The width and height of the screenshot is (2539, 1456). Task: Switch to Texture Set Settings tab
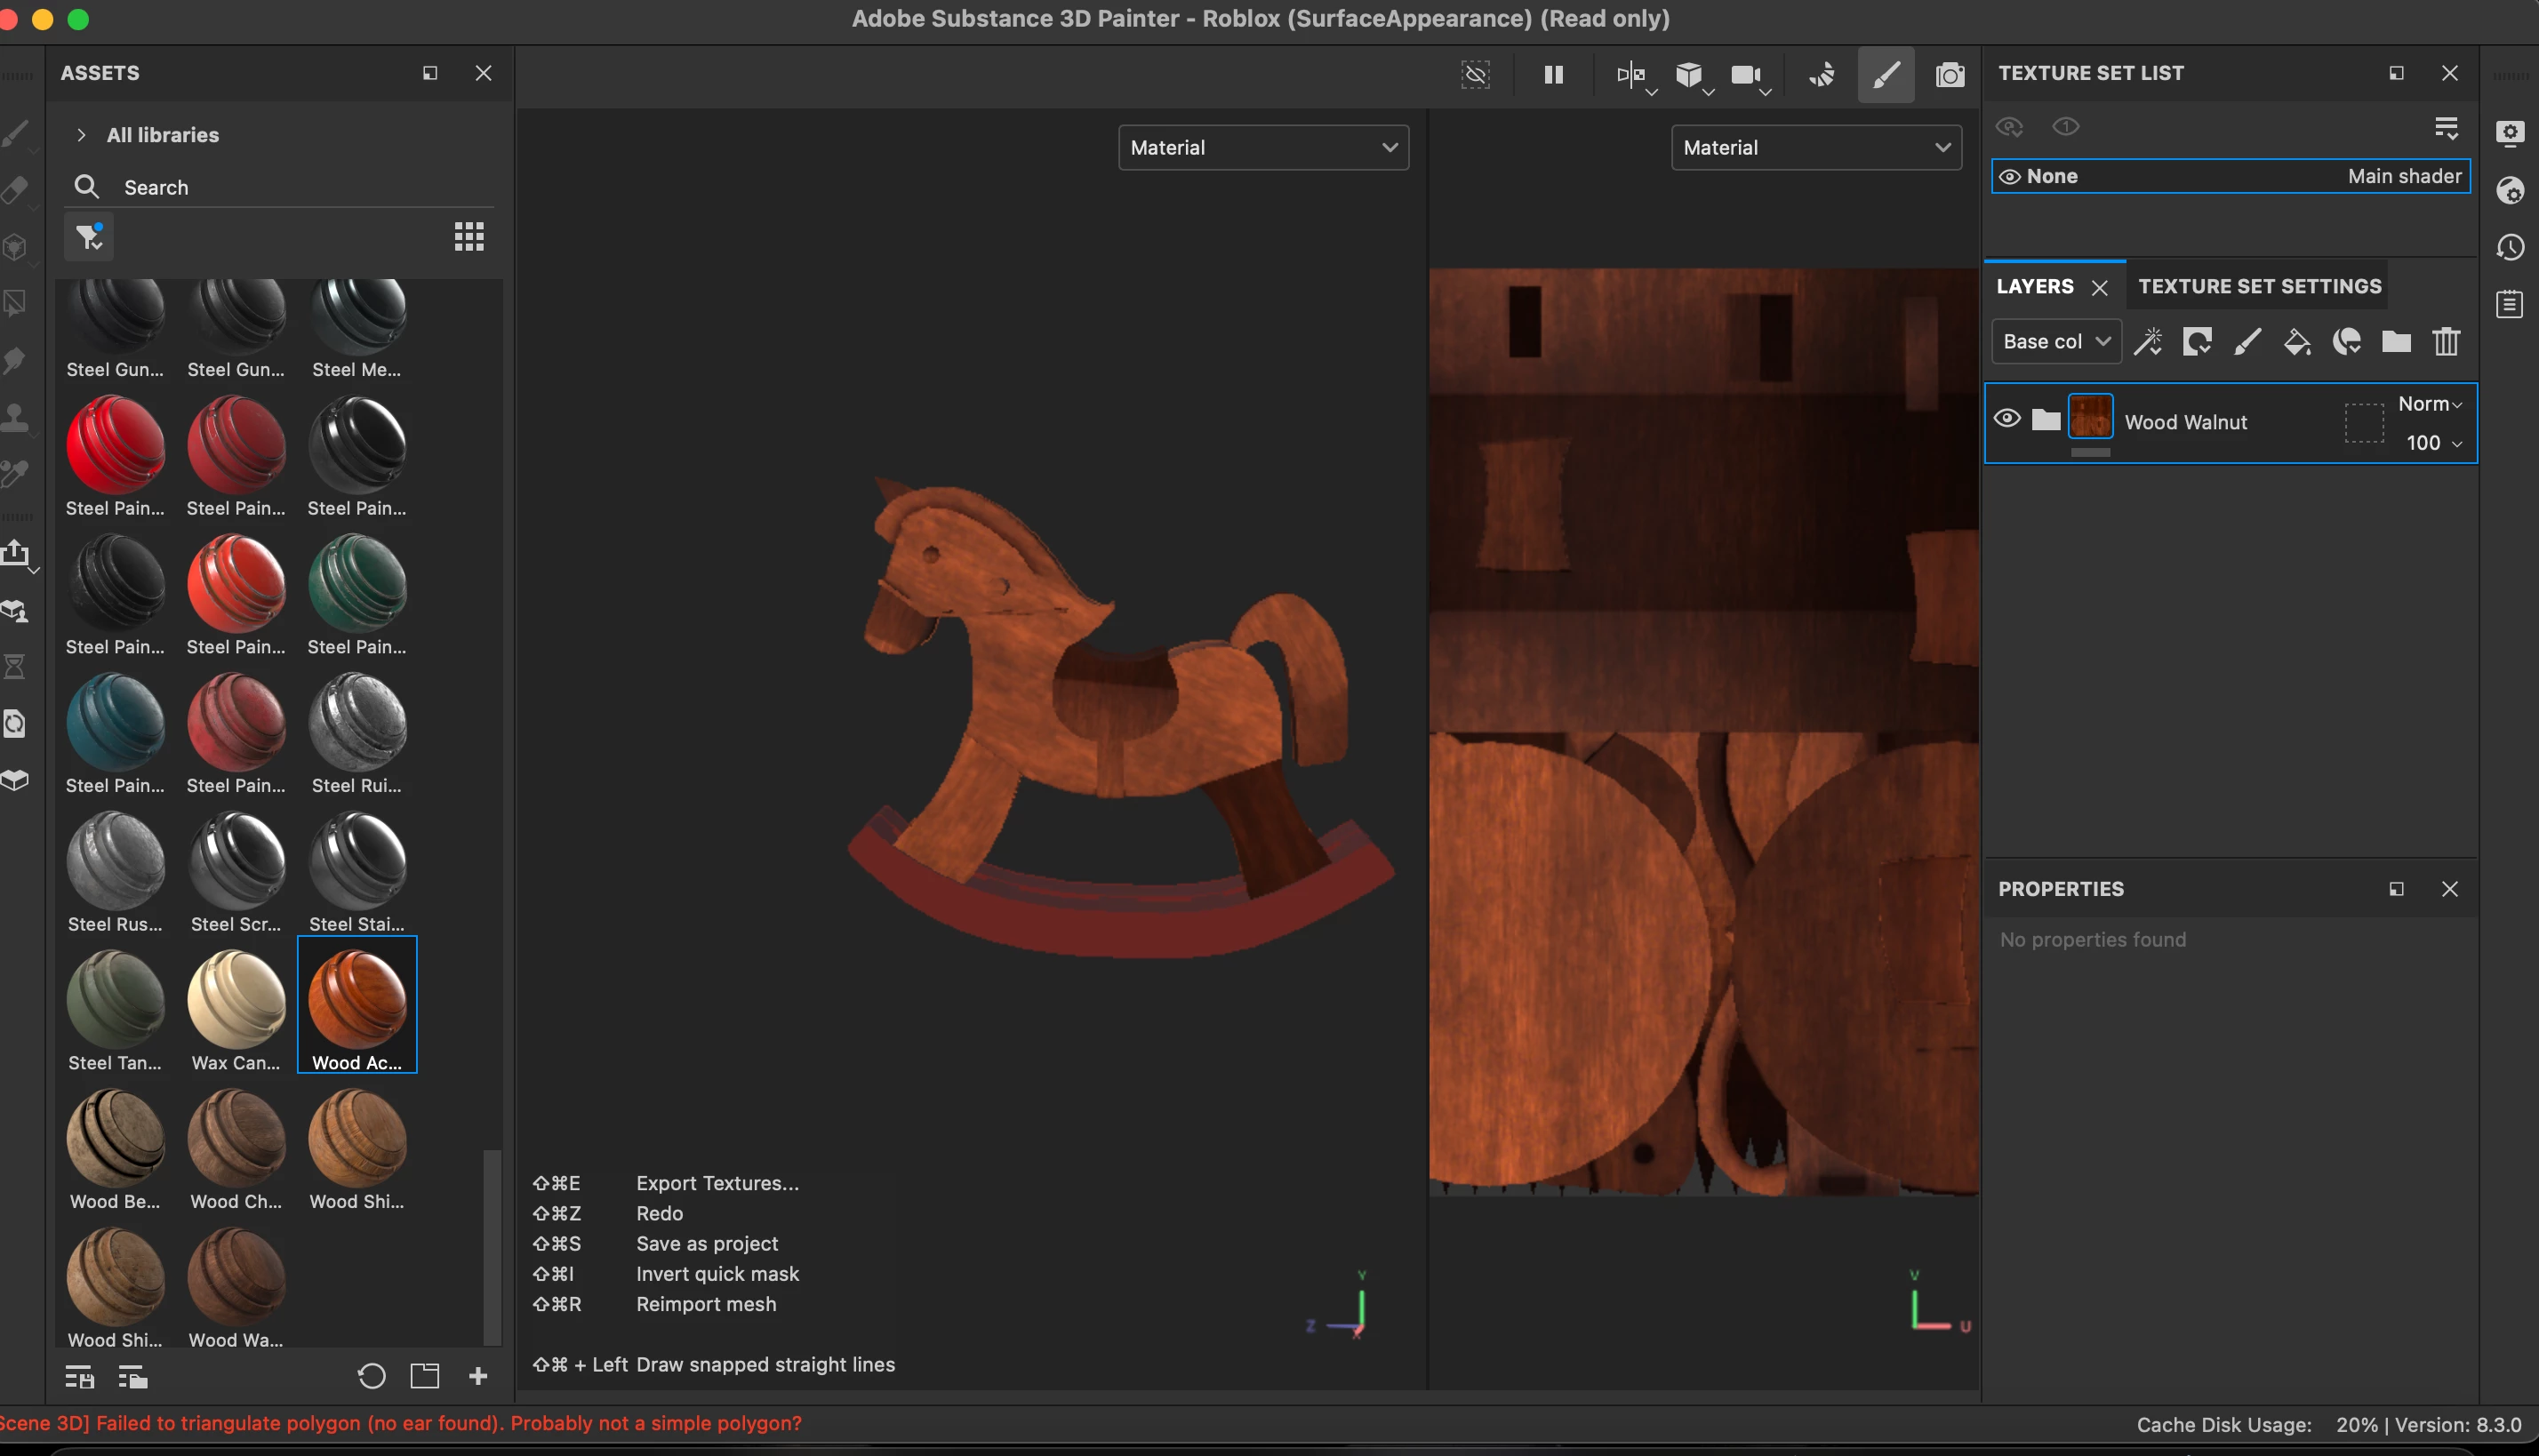pos(2259,287)
